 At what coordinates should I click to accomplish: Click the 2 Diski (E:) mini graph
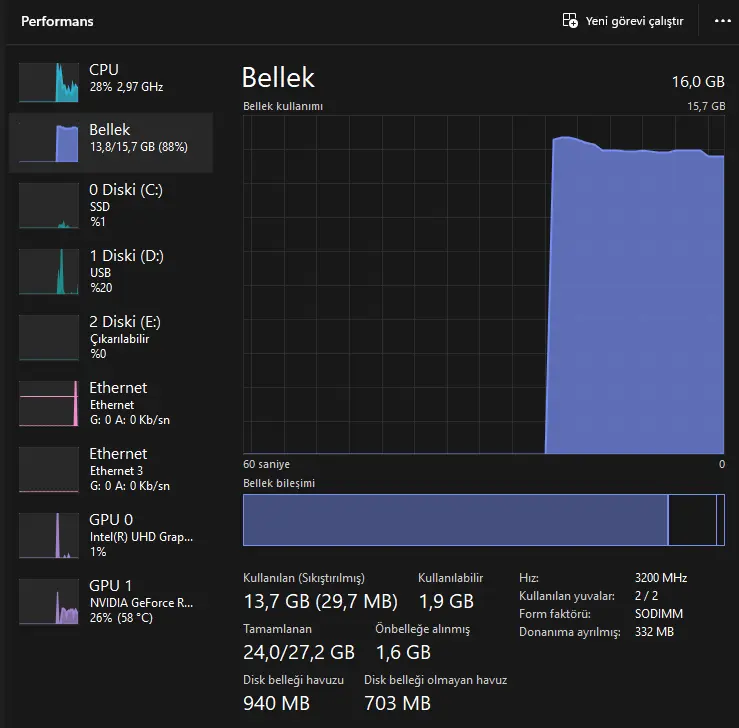(49, 337)
